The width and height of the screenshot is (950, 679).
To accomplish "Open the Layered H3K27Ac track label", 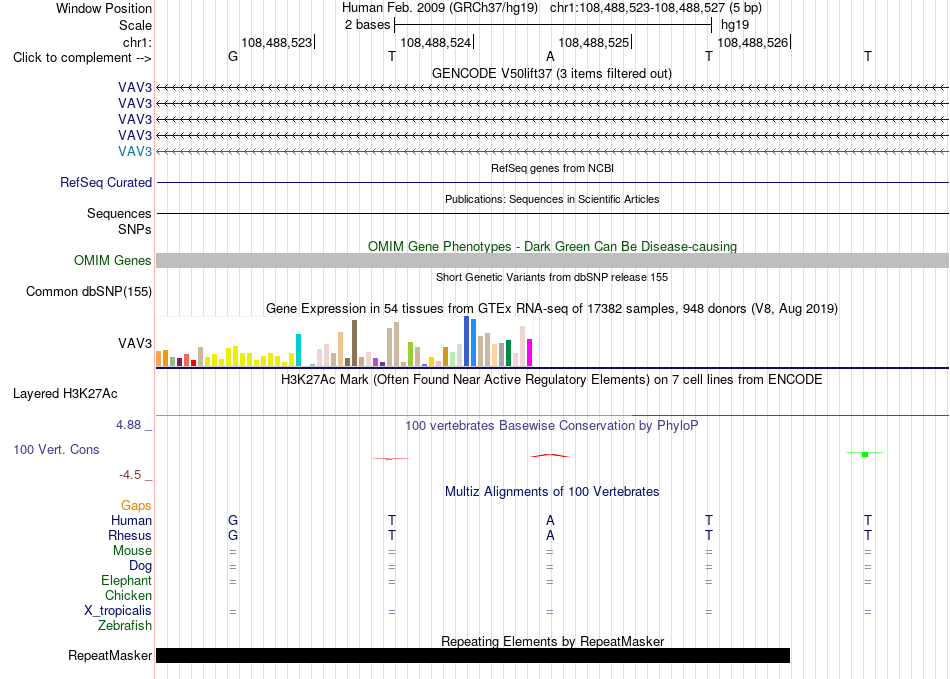I will 65,394.
